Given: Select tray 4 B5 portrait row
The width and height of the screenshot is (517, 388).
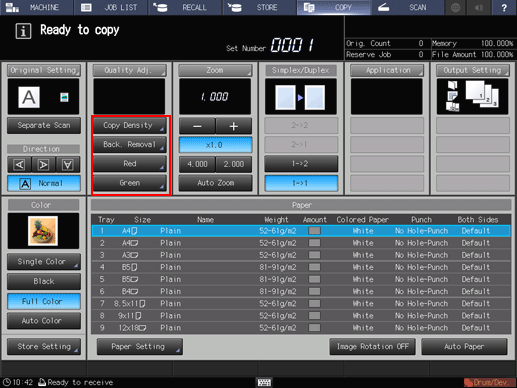Looking at the screenshot, I should coord(301,267).
